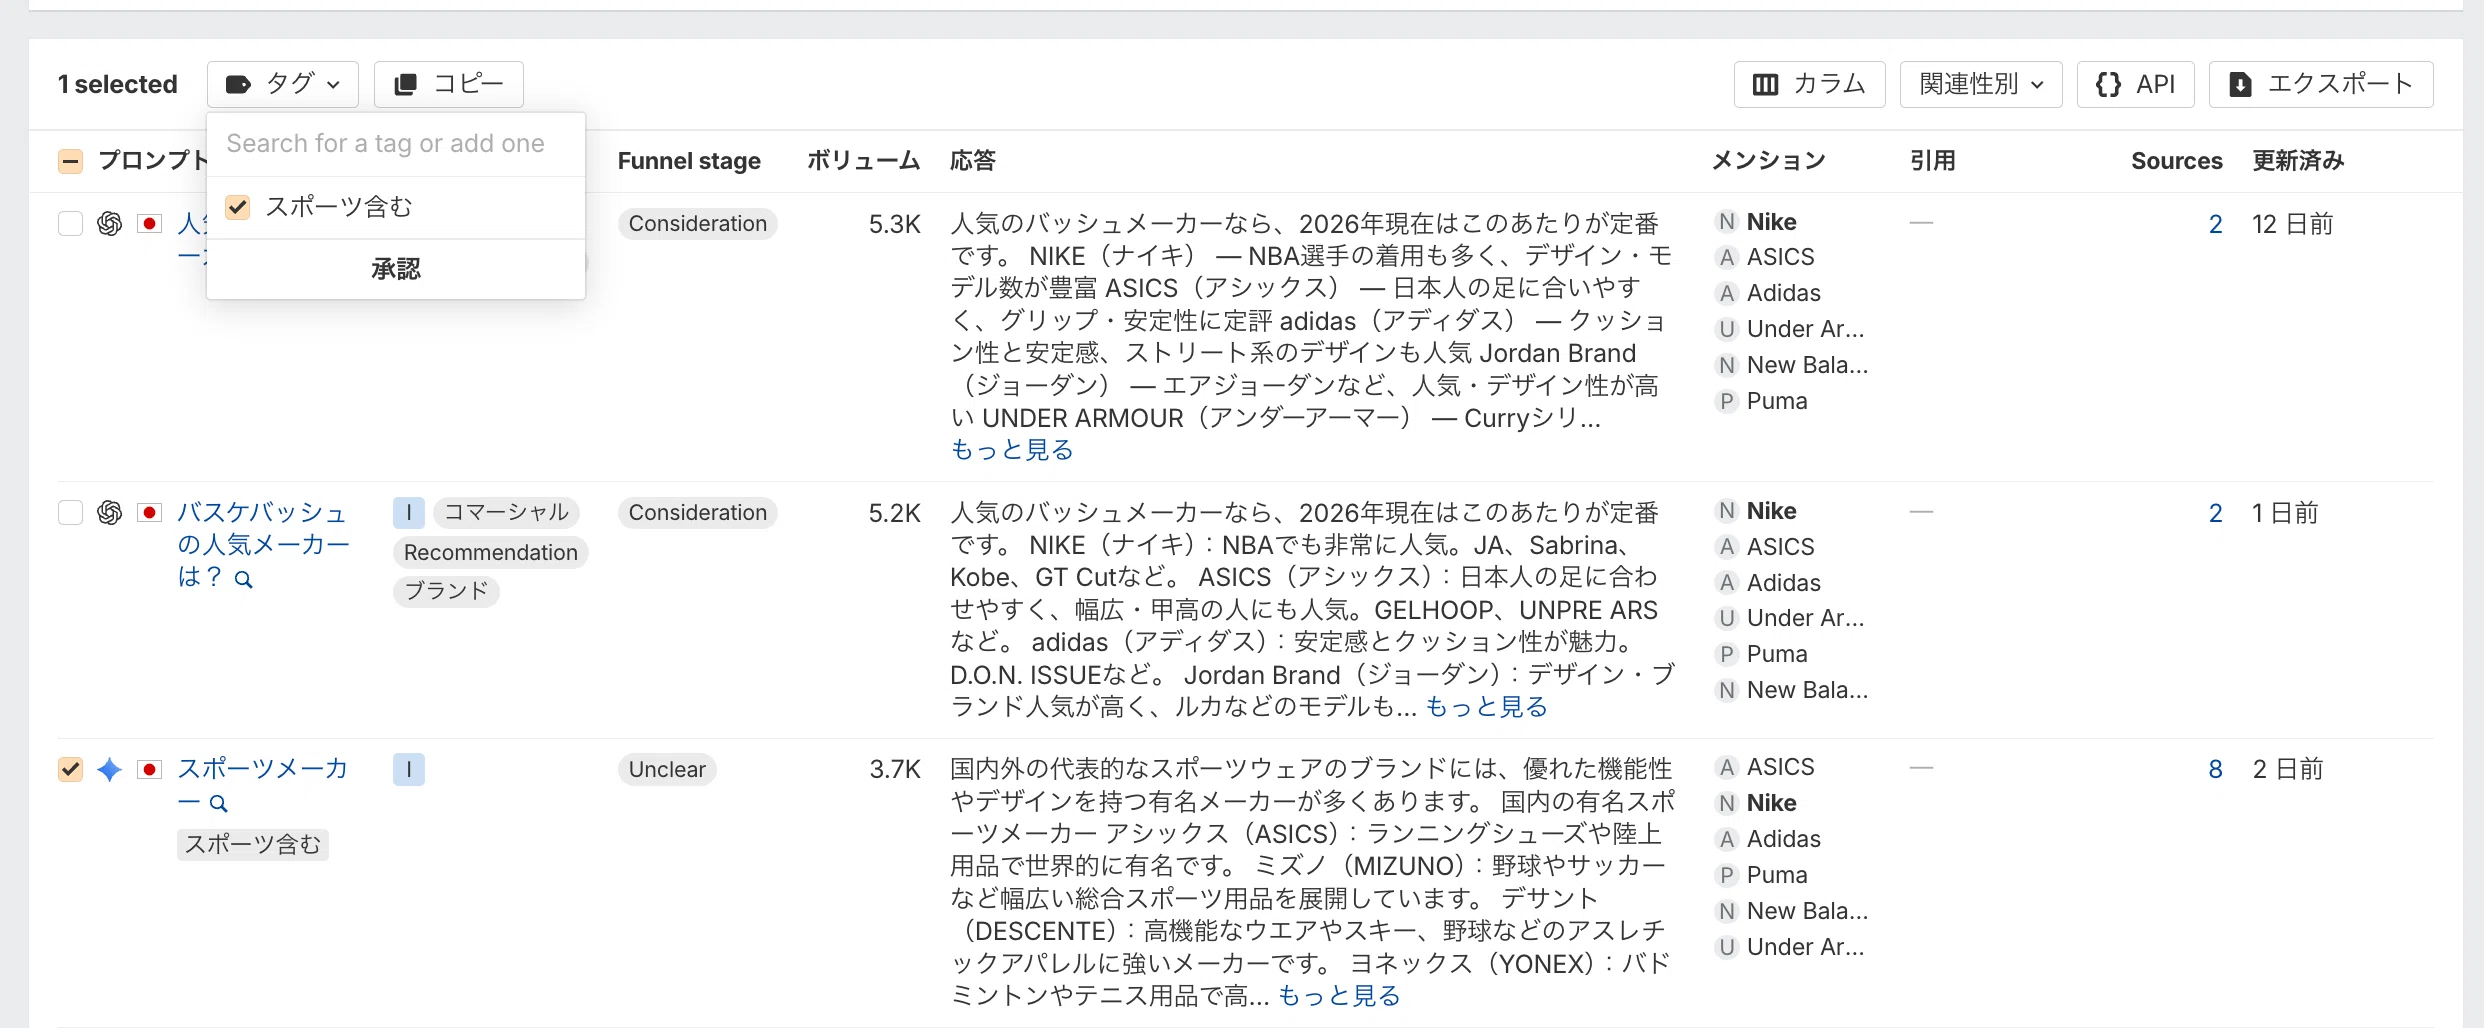
Task: Open the カラム columns settings
Action: point(1809,84)
